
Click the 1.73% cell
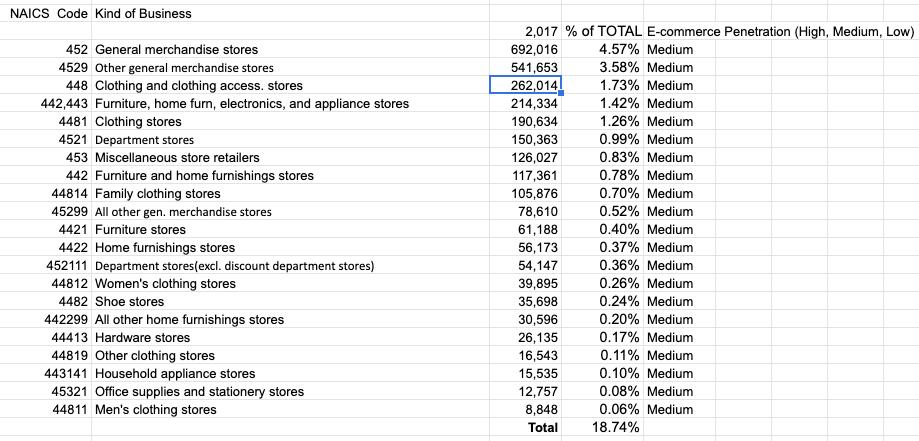602,86
